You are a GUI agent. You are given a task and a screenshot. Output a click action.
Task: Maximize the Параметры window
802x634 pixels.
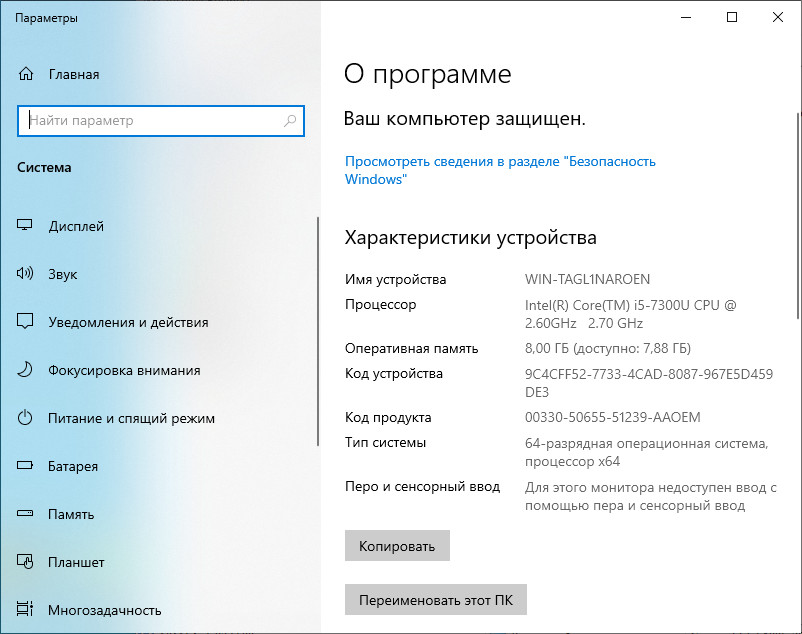pyautogui.click(x=732, y=17)
